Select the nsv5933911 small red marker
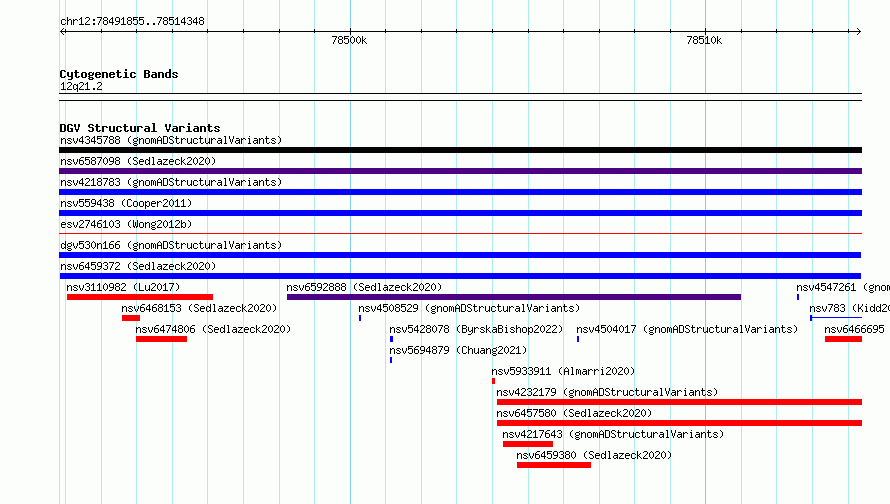This screenshot has height=504, width=890. pyautogui.click(x=493, y=381)
